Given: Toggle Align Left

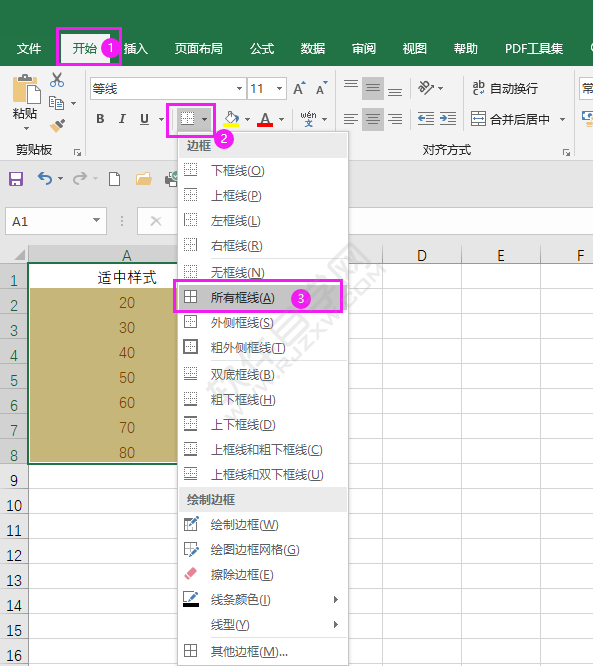Looking at the screenshot, I should tap(351, 119).
